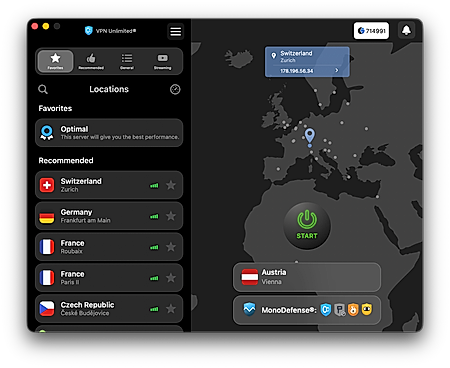Viewport: 450px width, 368px height.
Task: Favorite the Germany Frankfurt server star
Action: tap(171, 216)
